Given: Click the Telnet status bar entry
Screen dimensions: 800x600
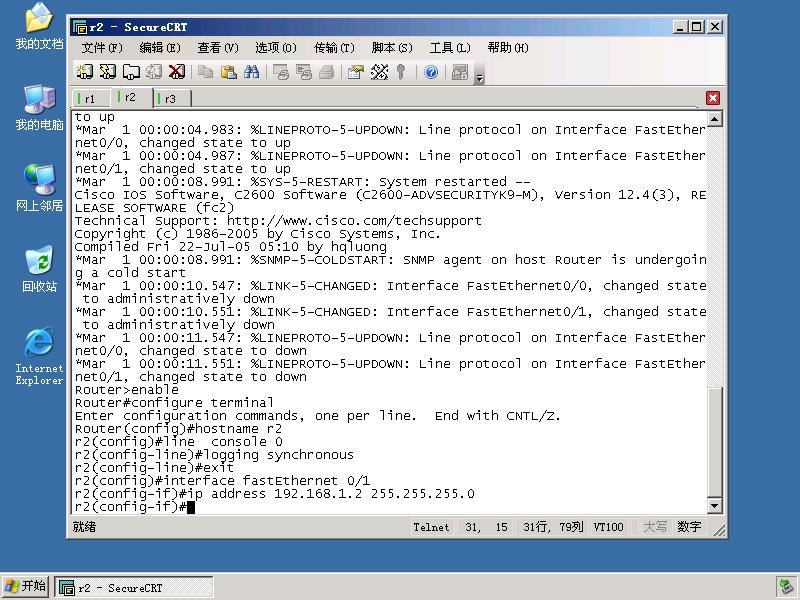Looking at the screenshot, I should 431,527.
